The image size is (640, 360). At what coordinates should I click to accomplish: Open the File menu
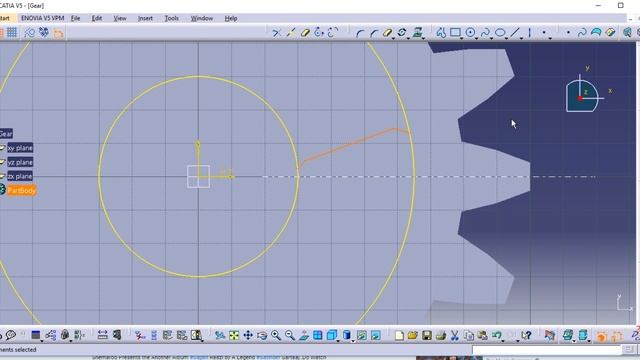pyautogui.click(x=76, y=18)
